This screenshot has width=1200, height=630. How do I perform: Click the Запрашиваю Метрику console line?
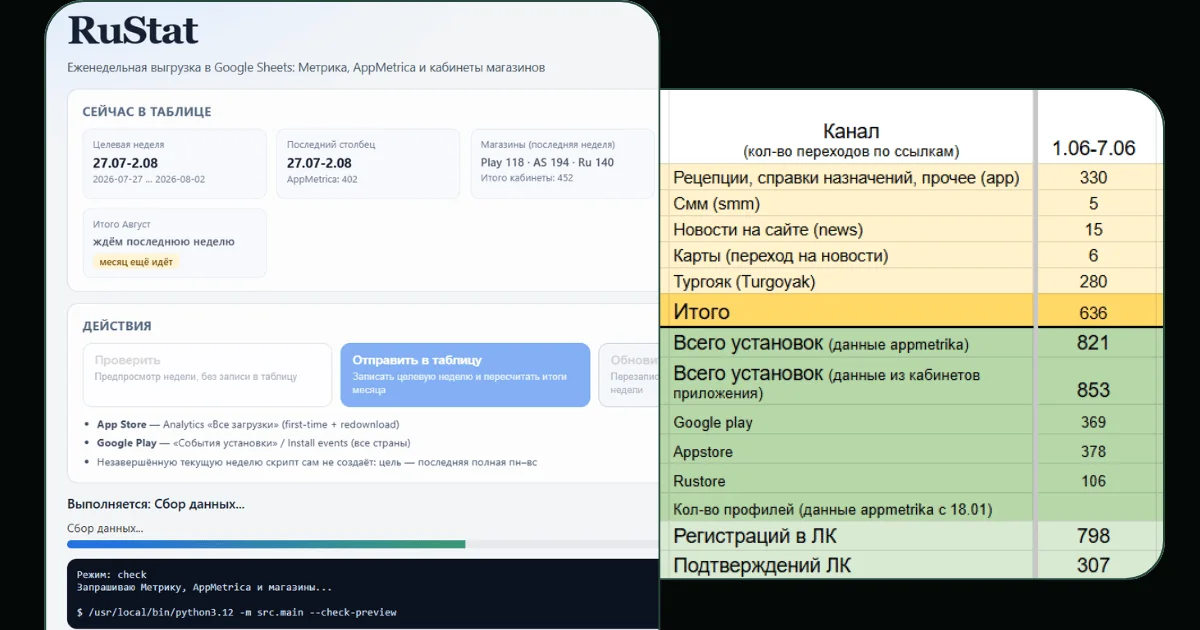pyautogui.click(x=205, y=588)
